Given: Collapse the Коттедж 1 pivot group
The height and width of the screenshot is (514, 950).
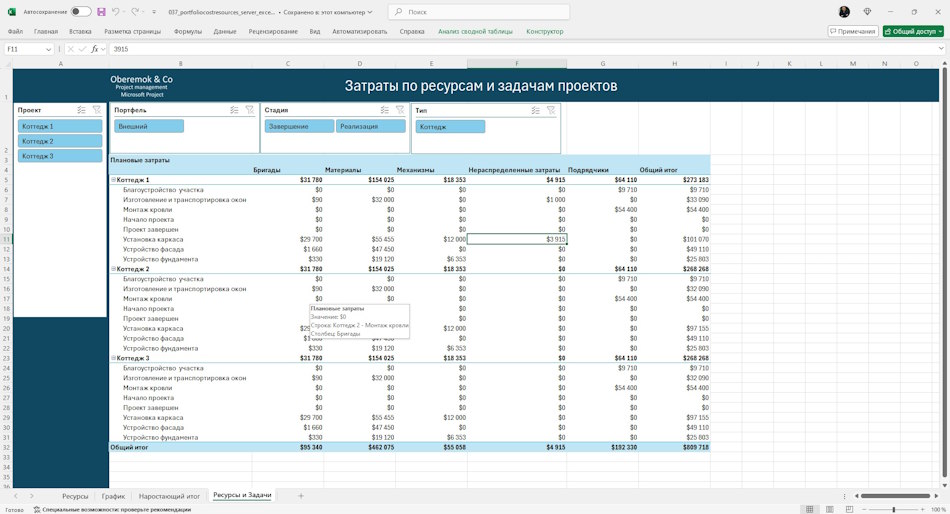Looking at the screenshot, I should [113, 179].
